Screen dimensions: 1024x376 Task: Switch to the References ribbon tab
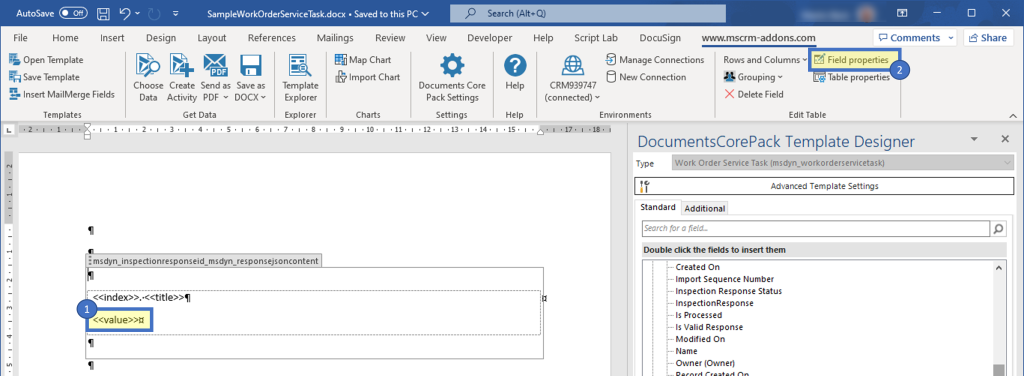click(272, 38)
